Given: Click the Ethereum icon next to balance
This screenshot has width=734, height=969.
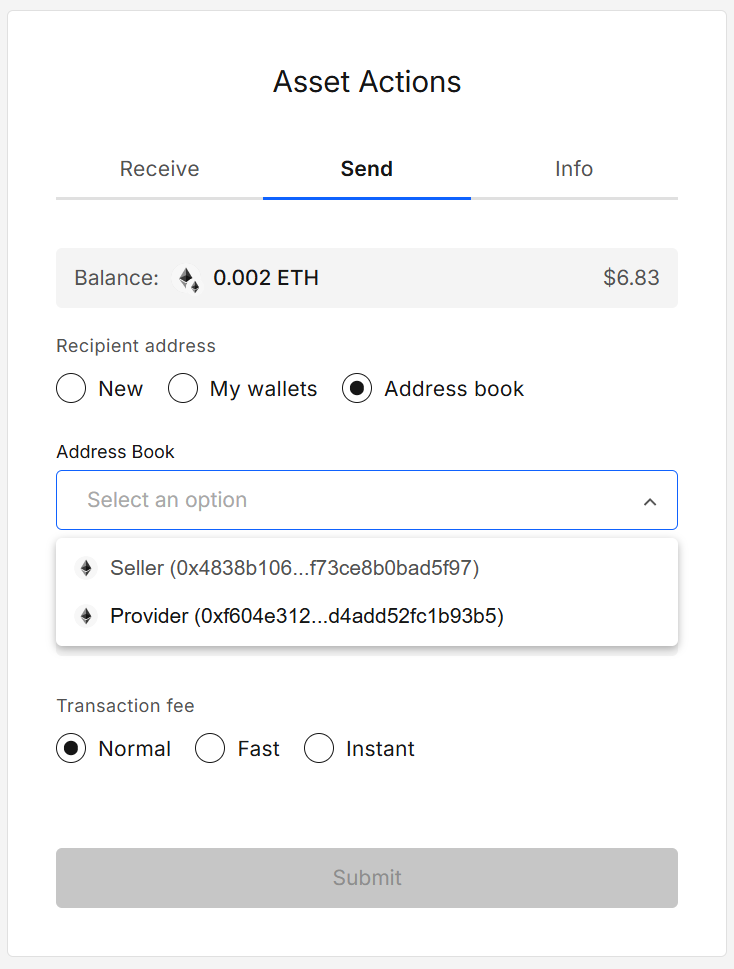Looking at the screenshot, I should (x=188, y=278).
